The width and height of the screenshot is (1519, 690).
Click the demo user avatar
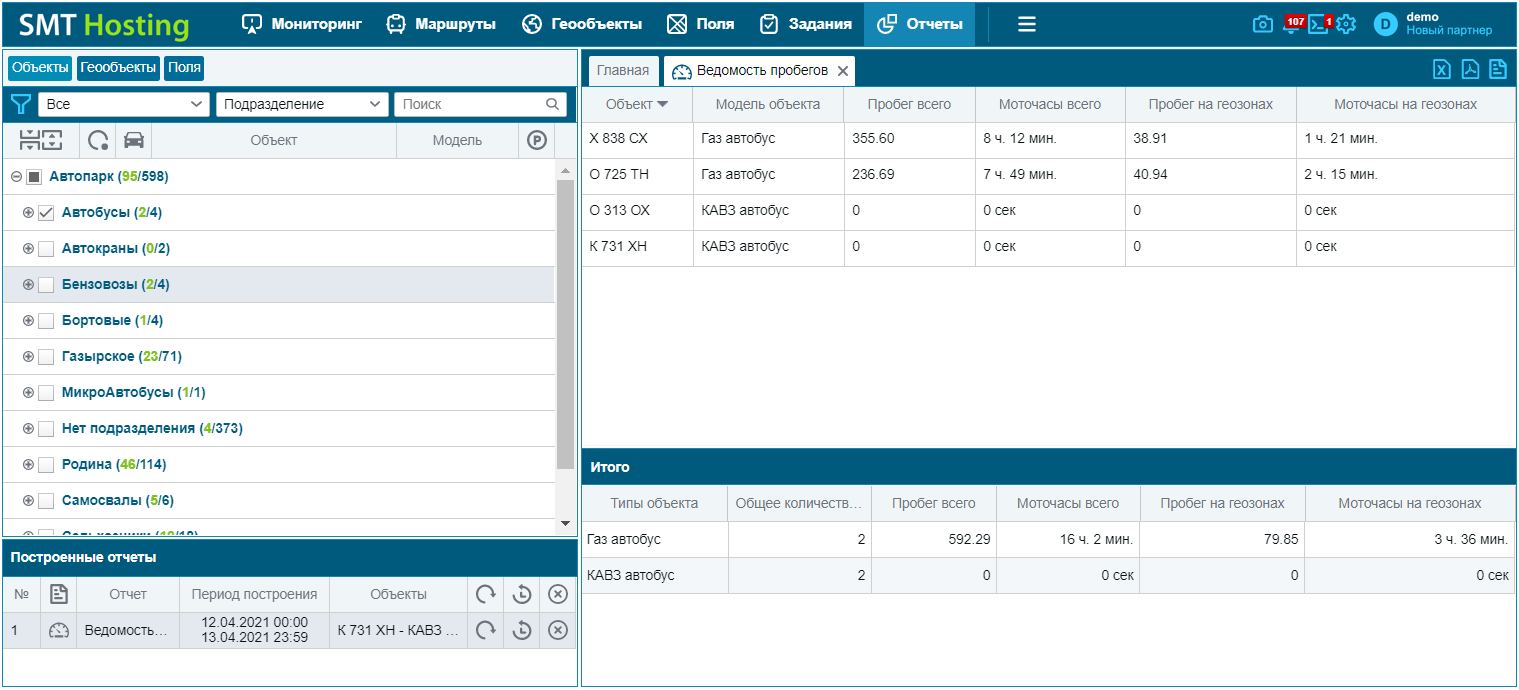tap(1385, 24)
